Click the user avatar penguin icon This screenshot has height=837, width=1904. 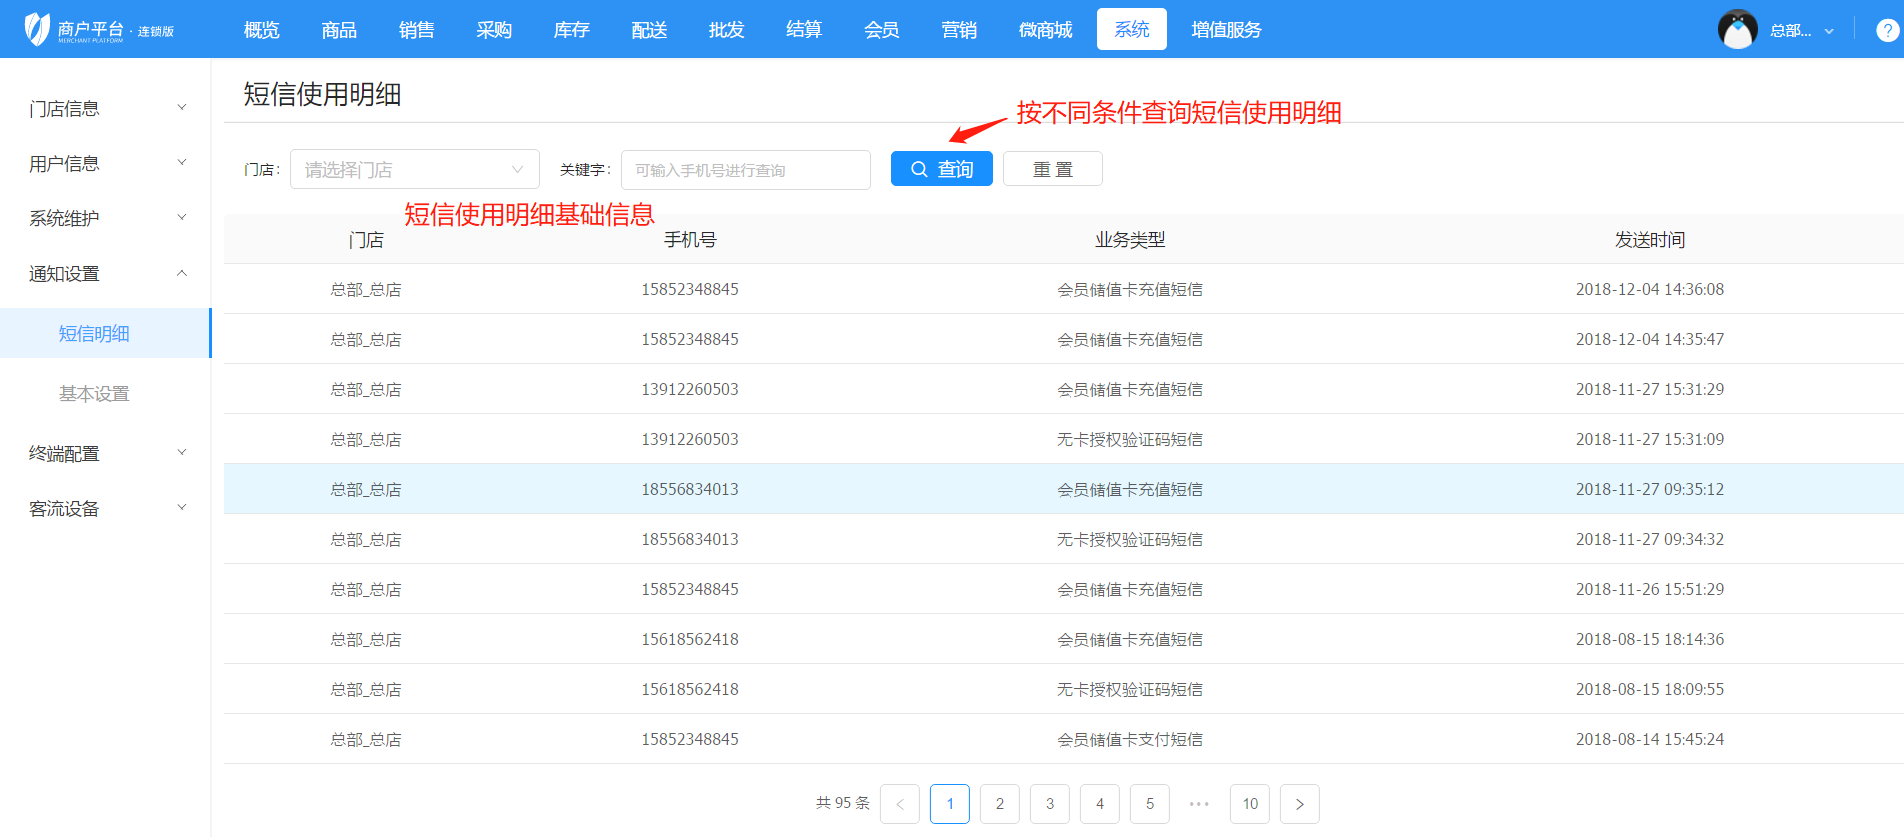tap(1737, 30)
